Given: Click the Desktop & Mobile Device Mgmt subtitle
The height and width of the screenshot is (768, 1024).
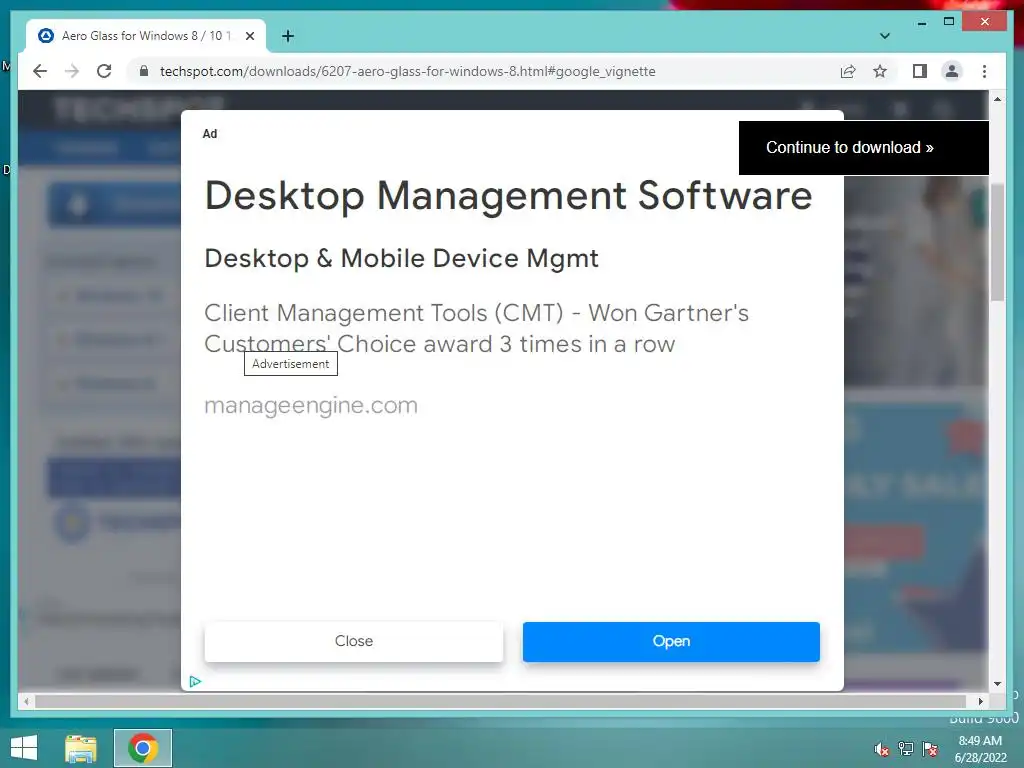Looking at the screenshot, I should tap(401, 259).
